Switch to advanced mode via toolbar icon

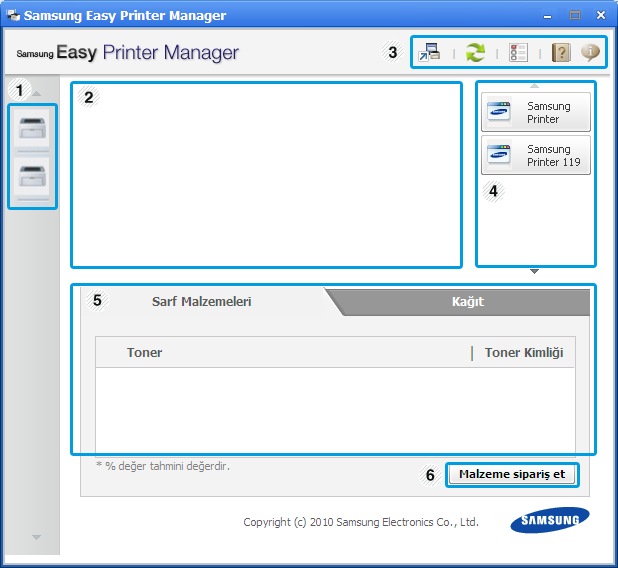click(429, 52)
